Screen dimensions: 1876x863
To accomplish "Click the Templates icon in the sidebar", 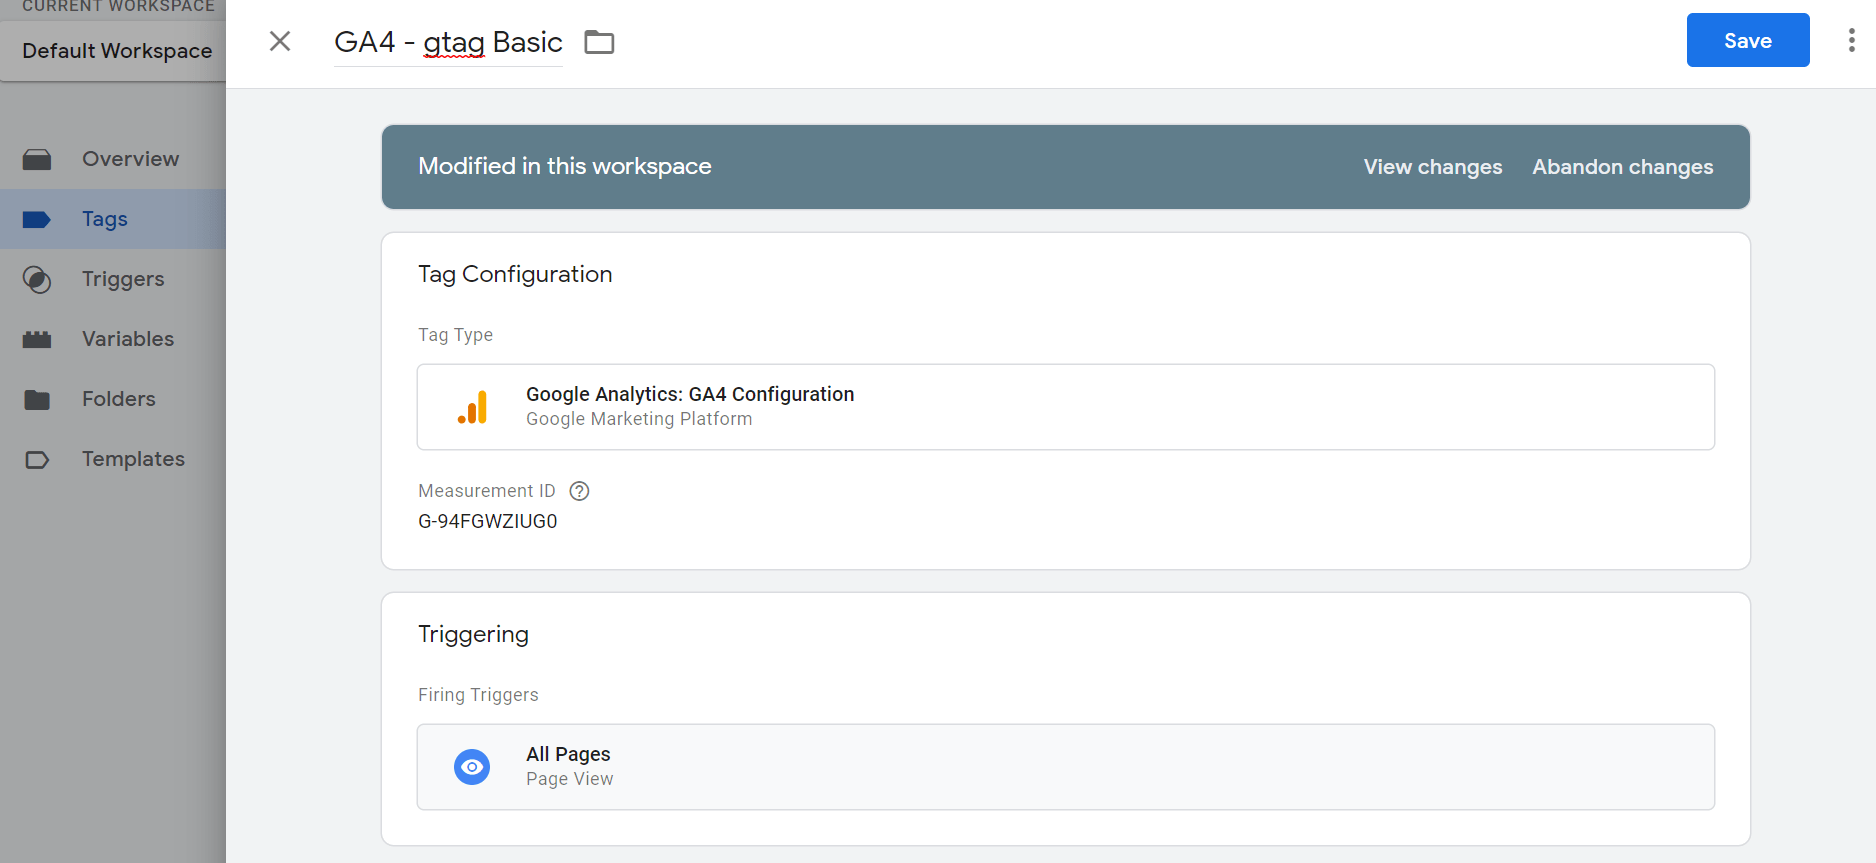I will click(37, 460).
